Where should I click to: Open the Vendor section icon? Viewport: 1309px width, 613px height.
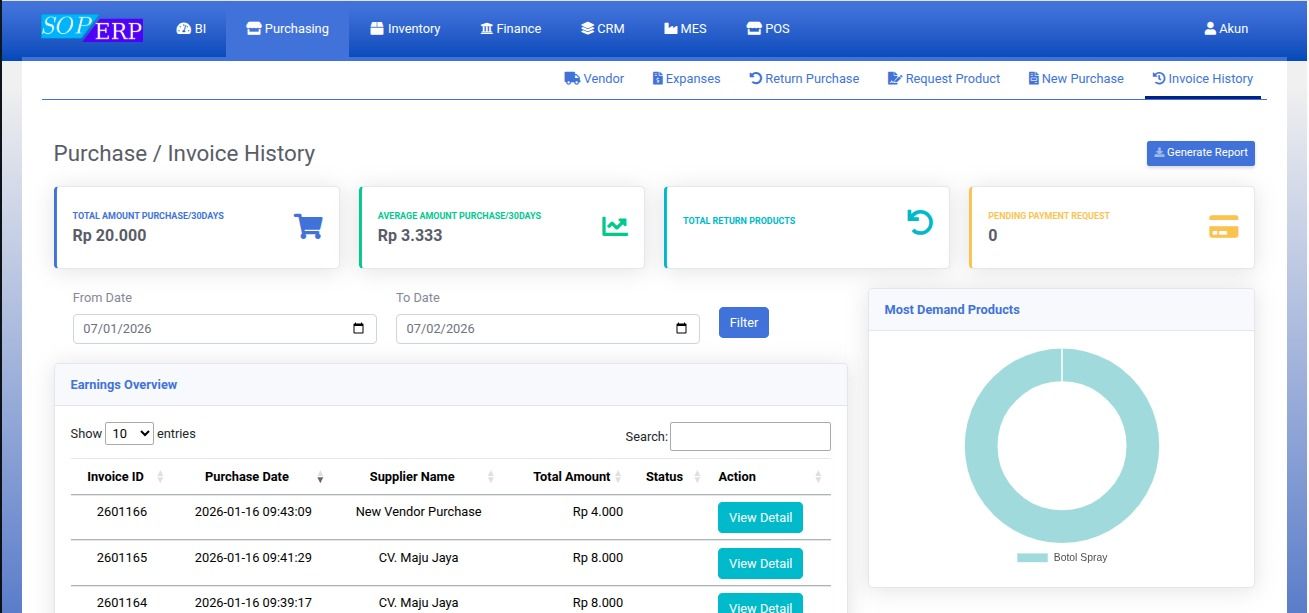tap(569, 77)
